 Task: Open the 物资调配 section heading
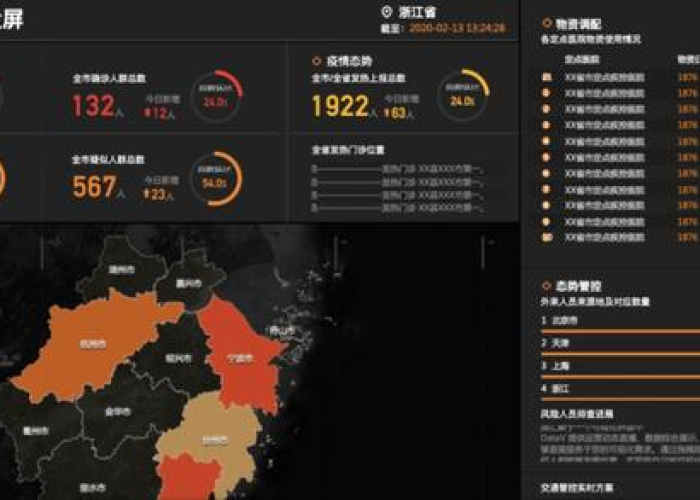[x=579, y=23]
